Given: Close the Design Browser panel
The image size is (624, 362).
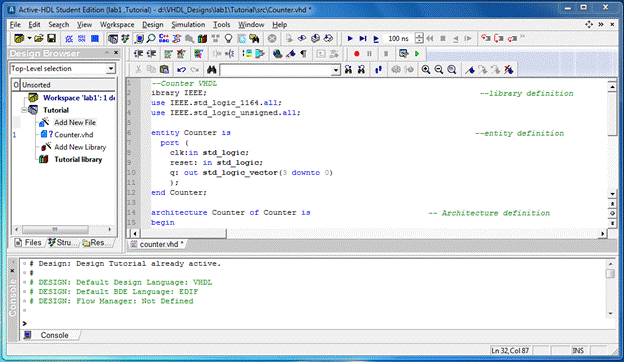Looking at the screenshot, I should point(116,53).
